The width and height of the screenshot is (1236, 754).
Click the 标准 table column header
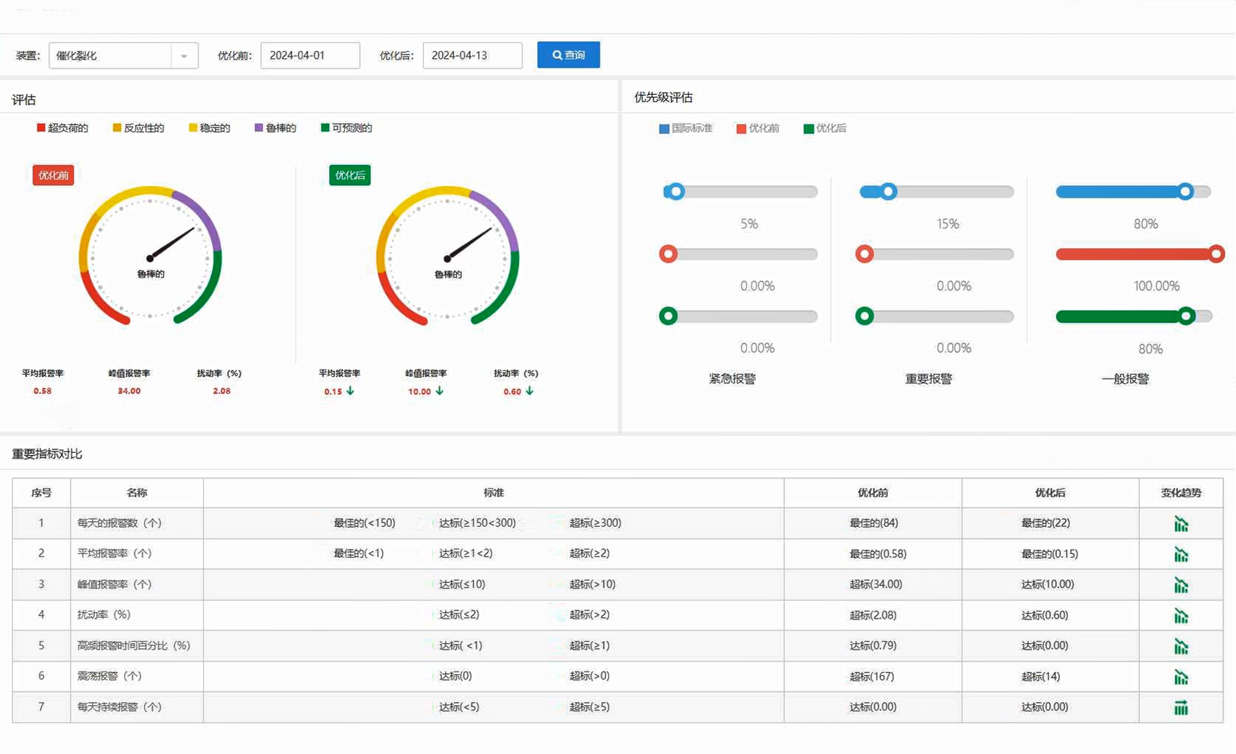coord(493,493)
